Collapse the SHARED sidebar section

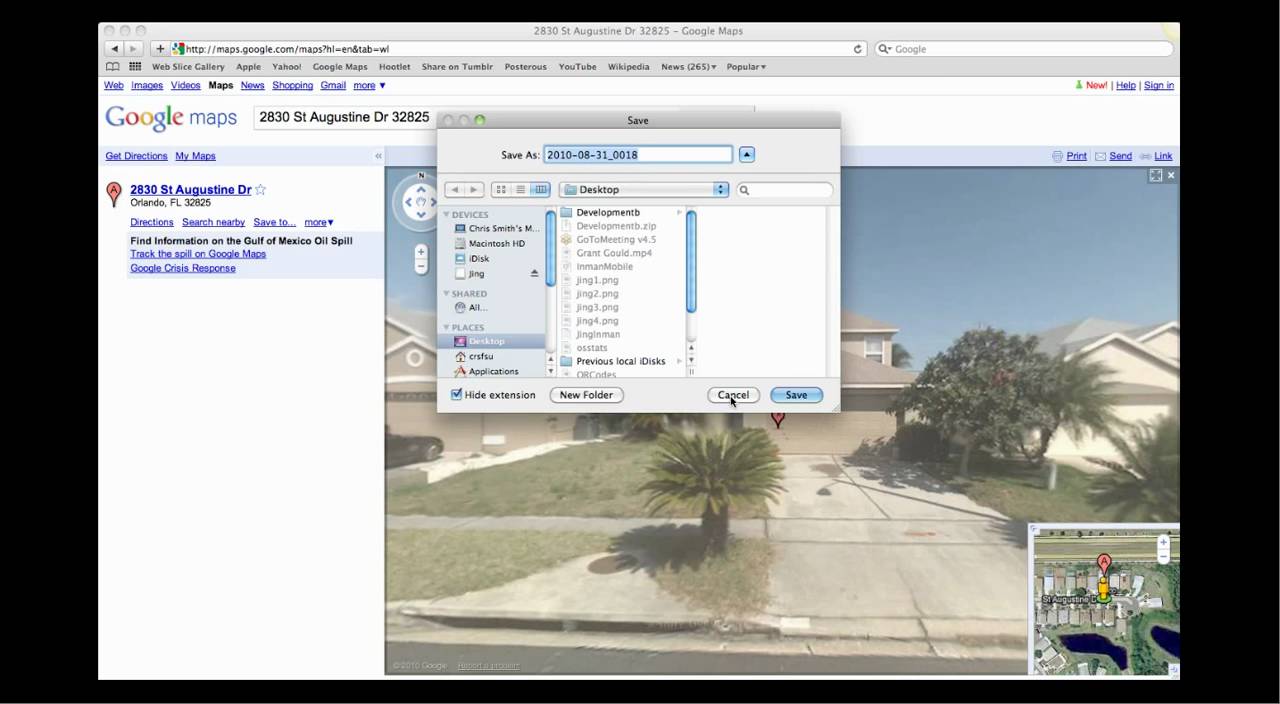pyautogui.click(x=447, y=294)
